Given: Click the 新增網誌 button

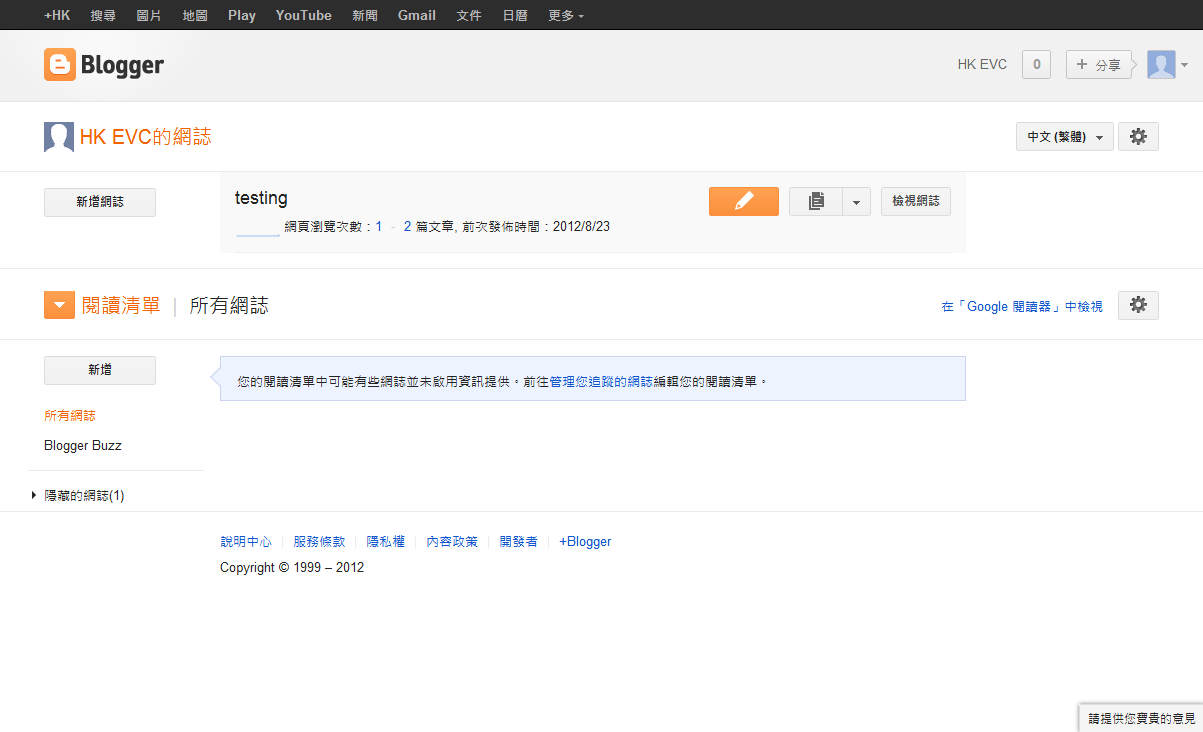Looking at the screenshot, I should click(x=100, y=202).
